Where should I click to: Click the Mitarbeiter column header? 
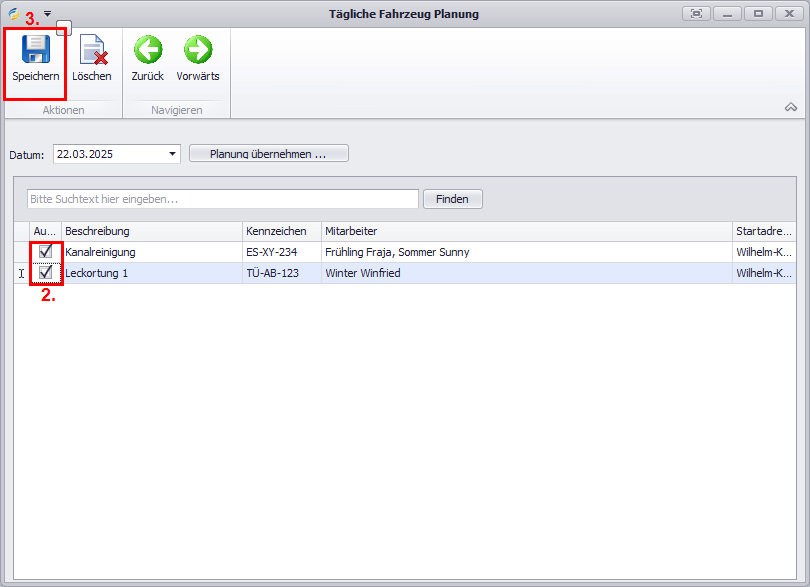(x=526, y=231)
